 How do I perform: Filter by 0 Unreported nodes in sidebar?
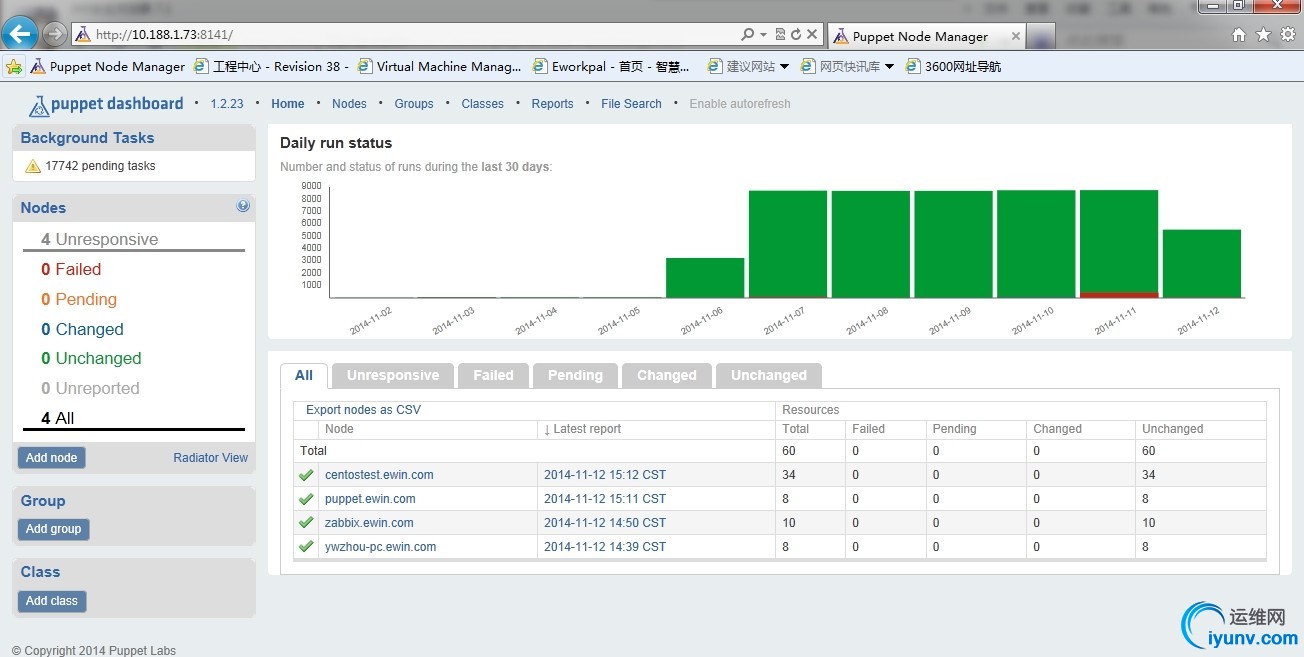pos(90,389)
